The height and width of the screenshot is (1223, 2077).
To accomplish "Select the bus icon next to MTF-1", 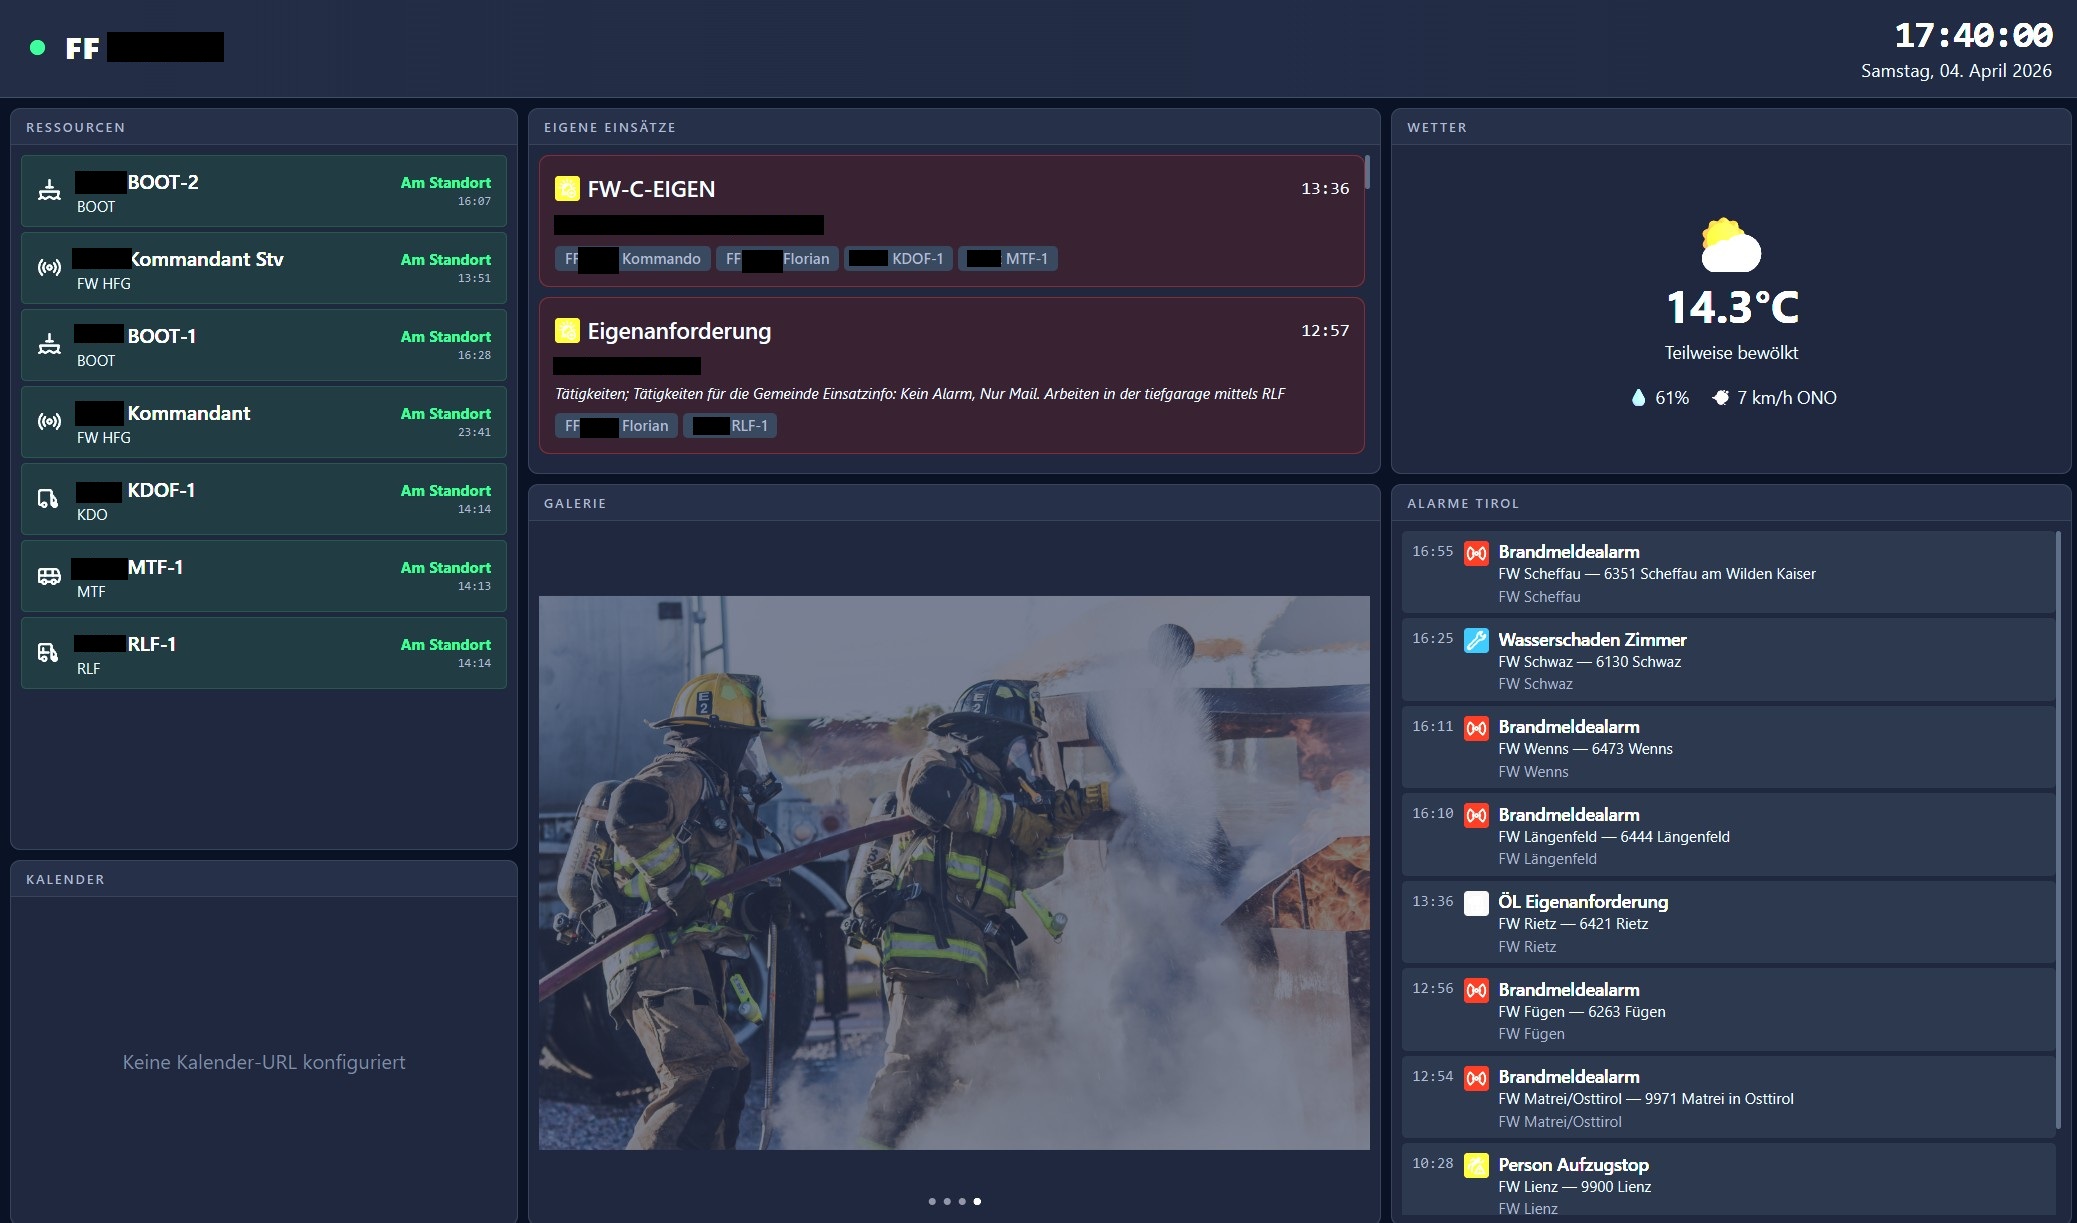I will click(48, 575).
